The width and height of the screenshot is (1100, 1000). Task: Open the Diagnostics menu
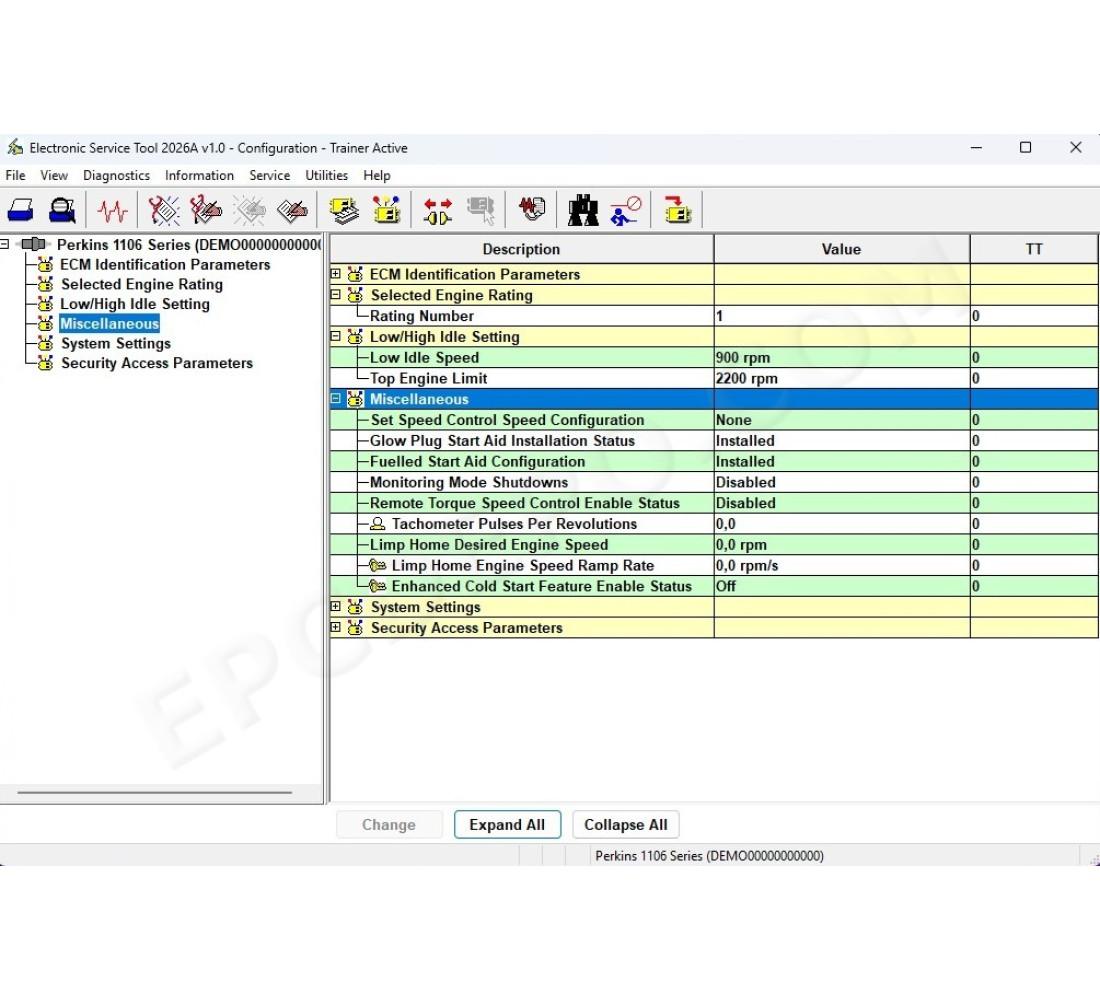tap(116, 175)
